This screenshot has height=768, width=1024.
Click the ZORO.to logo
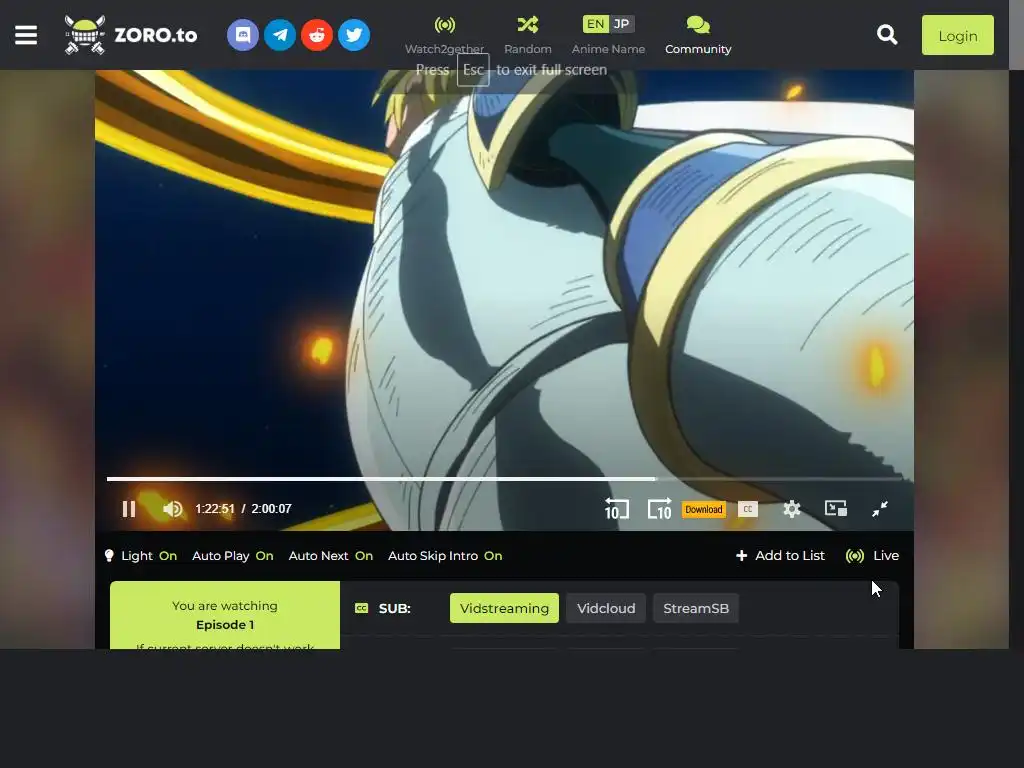pyautogui.click(x=131, y=35)
